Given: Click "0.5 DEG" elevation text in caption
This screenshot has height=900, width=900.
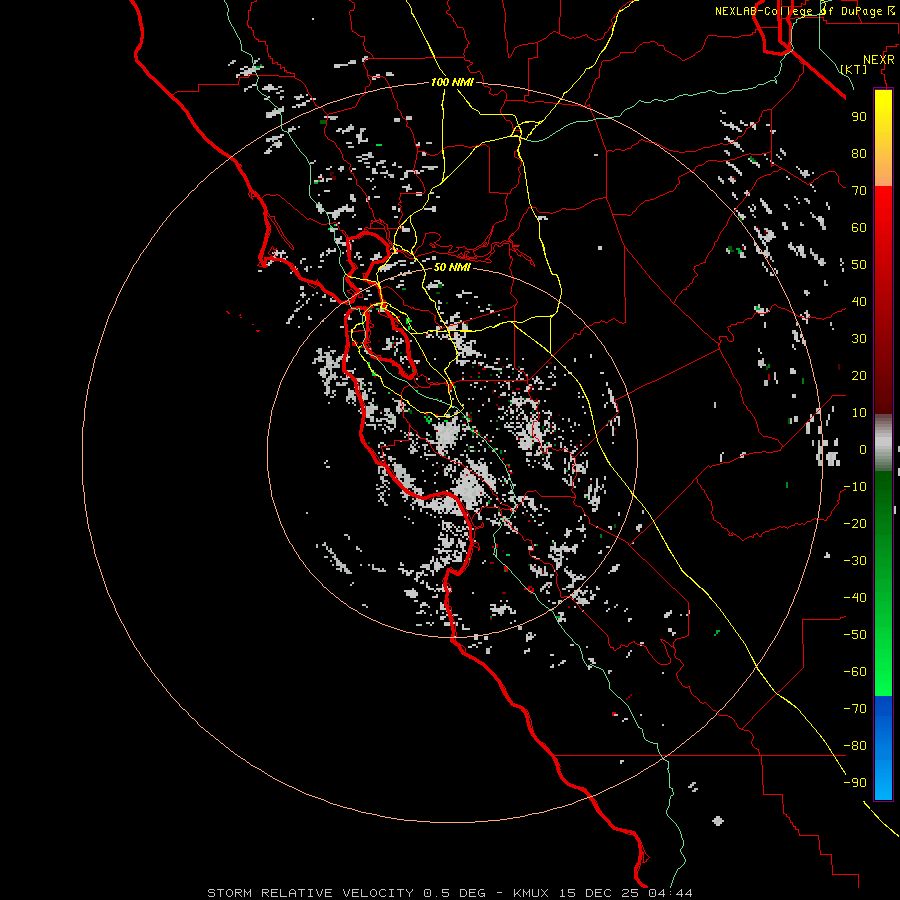Looking at the screenshot, I should [x=454, y=893].
